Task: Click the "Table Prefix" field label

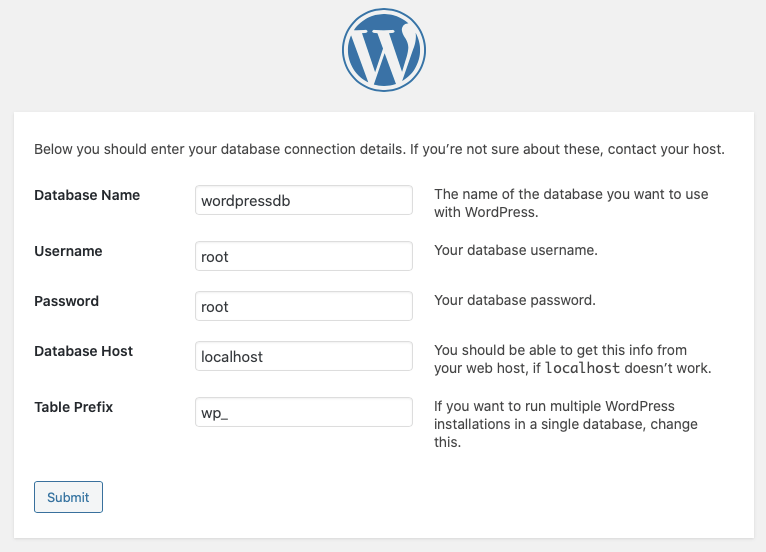Action: 74,407
